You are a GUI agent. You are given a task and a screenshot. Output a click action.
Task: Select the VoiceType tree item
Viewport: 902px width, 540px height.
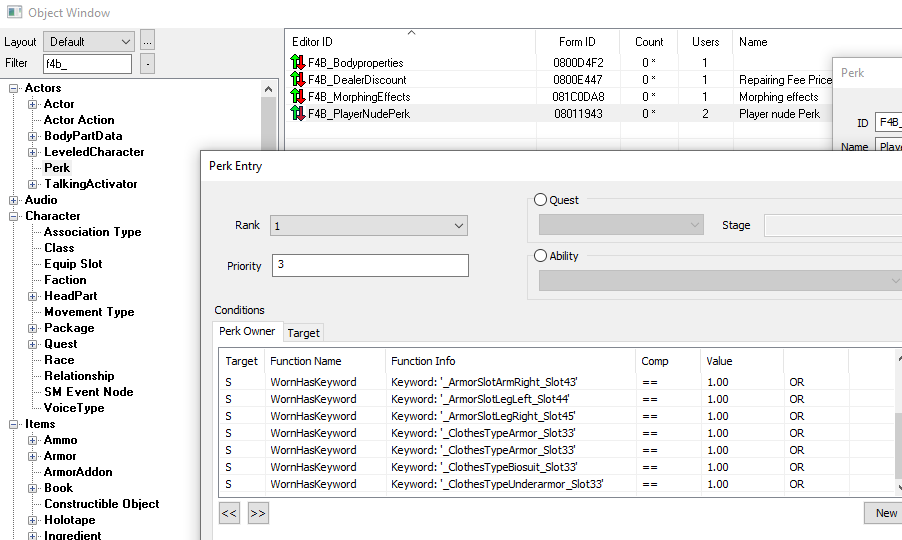tap(74, 408)
